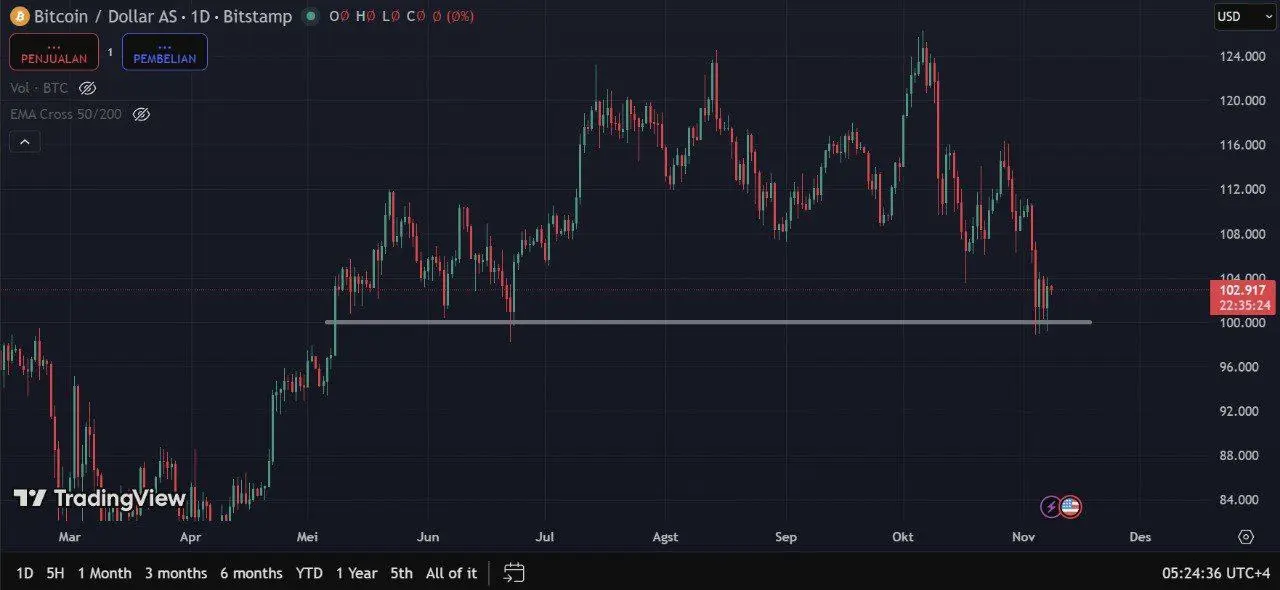The height and width of the screenshot is (590, 1280).
Task: Collapse the indicator legend chevron
Action: coord(25,143)
